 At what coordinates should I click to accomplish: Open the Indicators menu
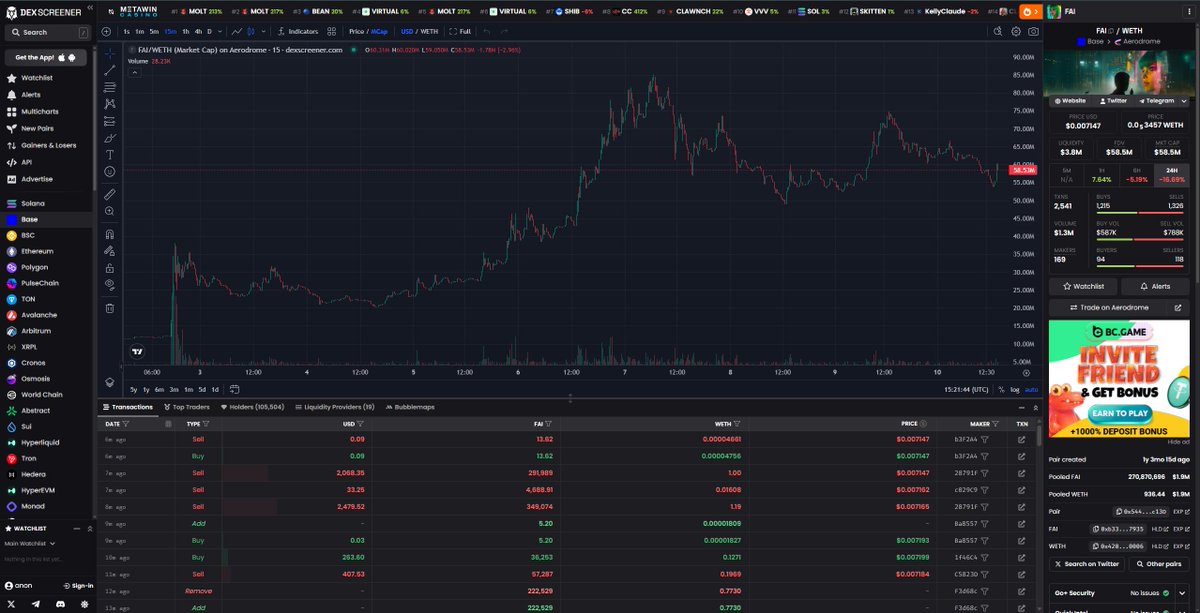pos(296,31)
